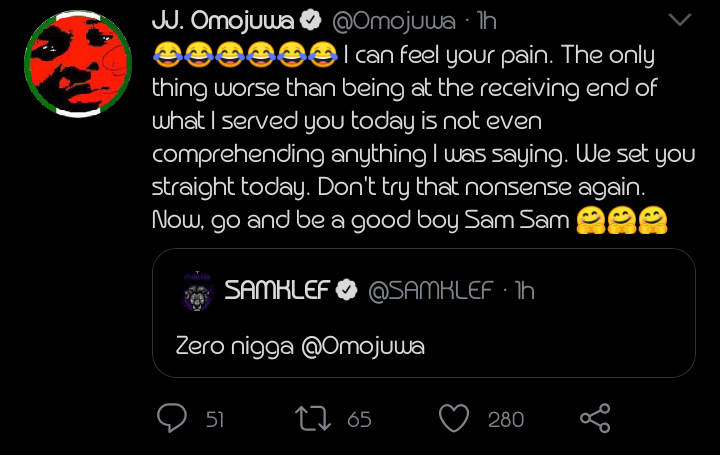View the 280 likes count
The width and height of the screenshot is (720, 455).
coord(505,420)
